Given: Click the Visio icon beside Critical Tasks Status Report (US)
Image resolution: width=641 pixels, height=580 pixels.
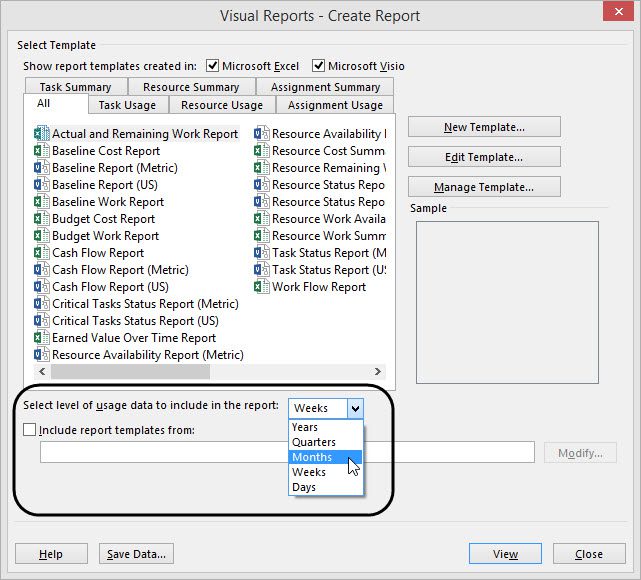Looking at the screenshot, I should tap(42, 321).
